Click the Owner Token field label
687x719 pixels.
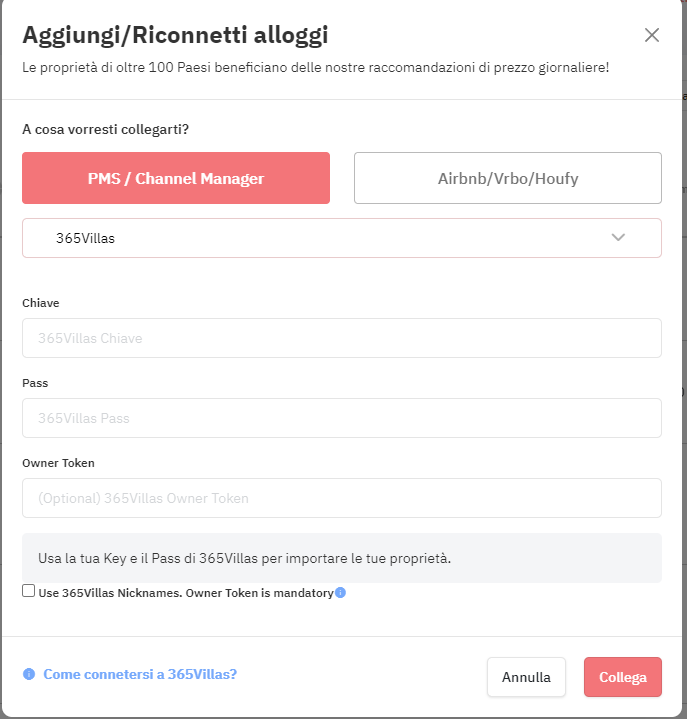tap(58, 463)
